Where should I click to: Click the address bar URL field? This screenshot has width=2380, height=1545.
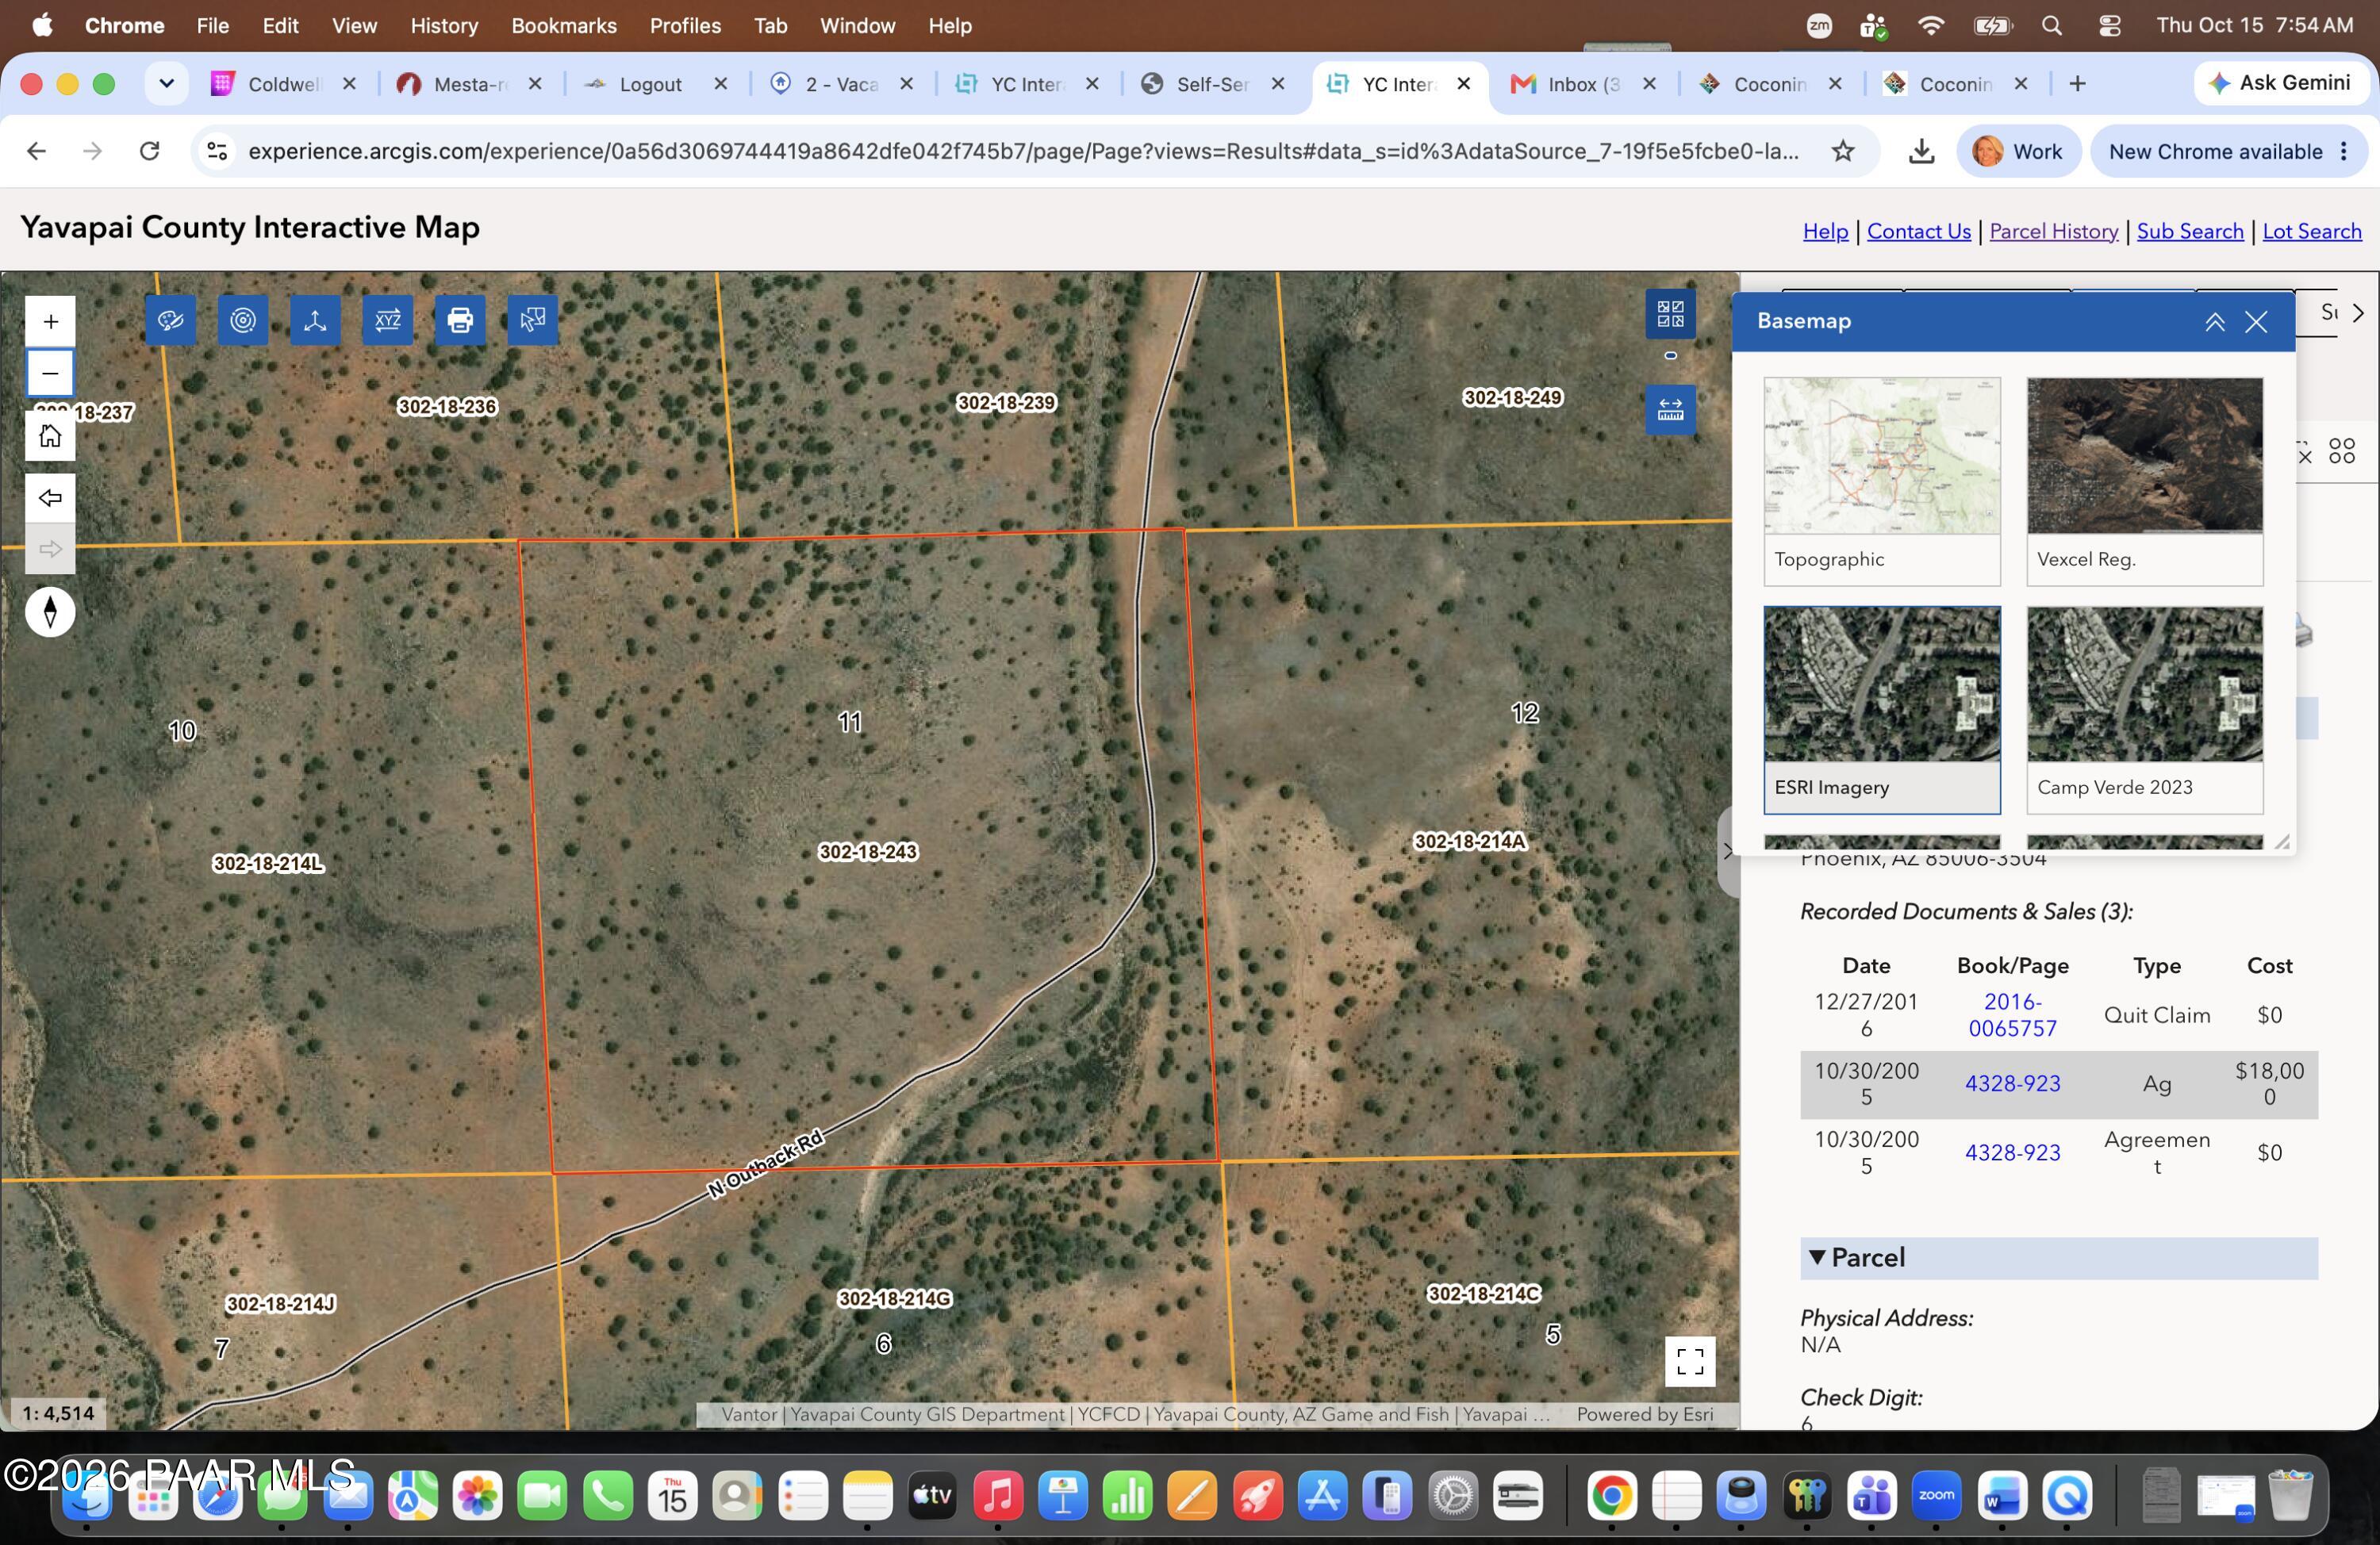(1023, 151)
